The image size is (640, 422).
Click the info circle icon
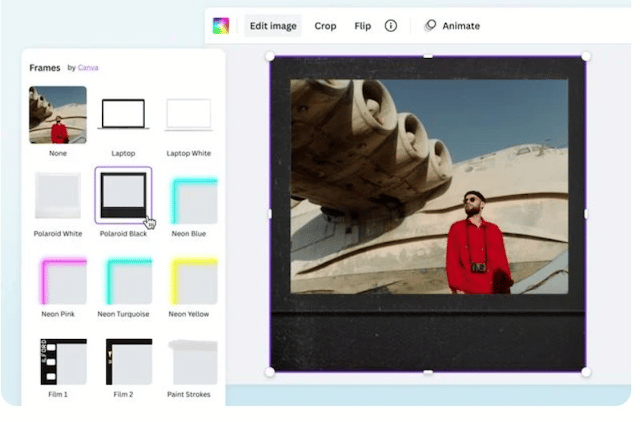point(391,26)
